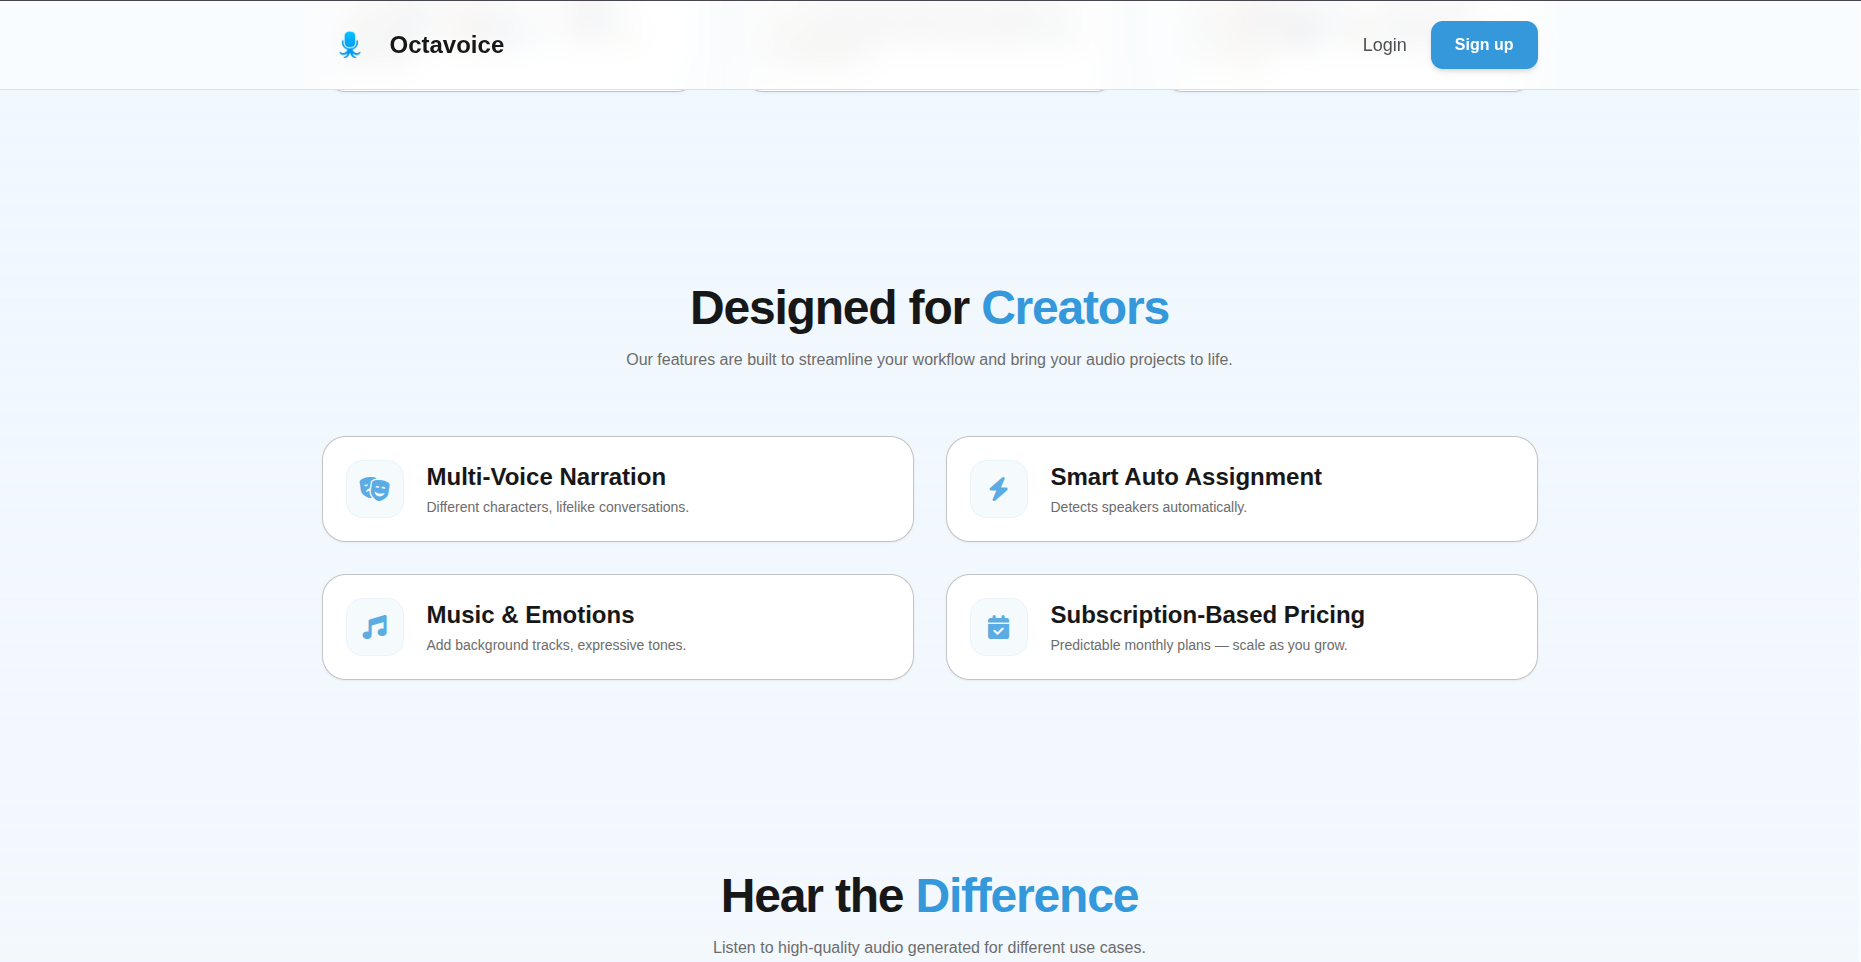Screen dimensions: 1861x962
Task: Open the Smart Auto Assignment feature card
Action: click(x=1241, y=489)
